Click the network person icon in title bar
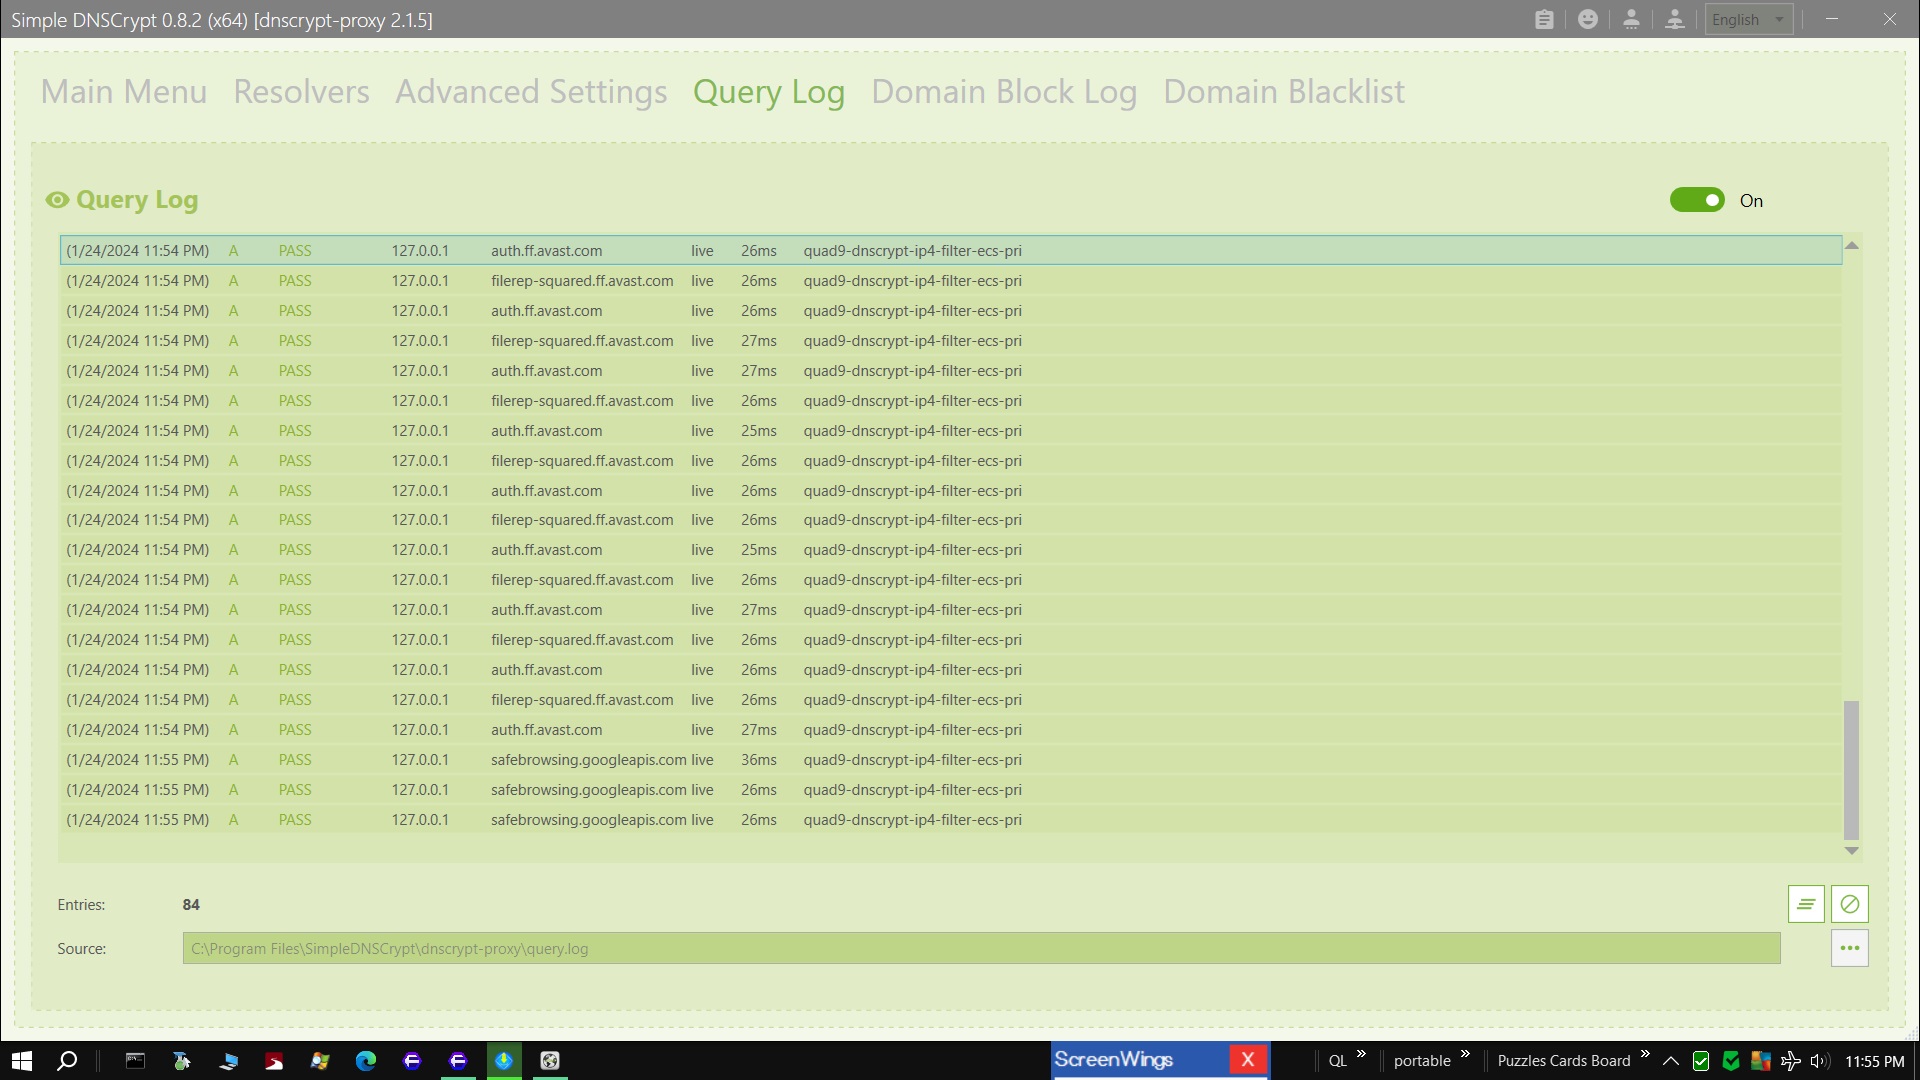 coord(1675,19)
